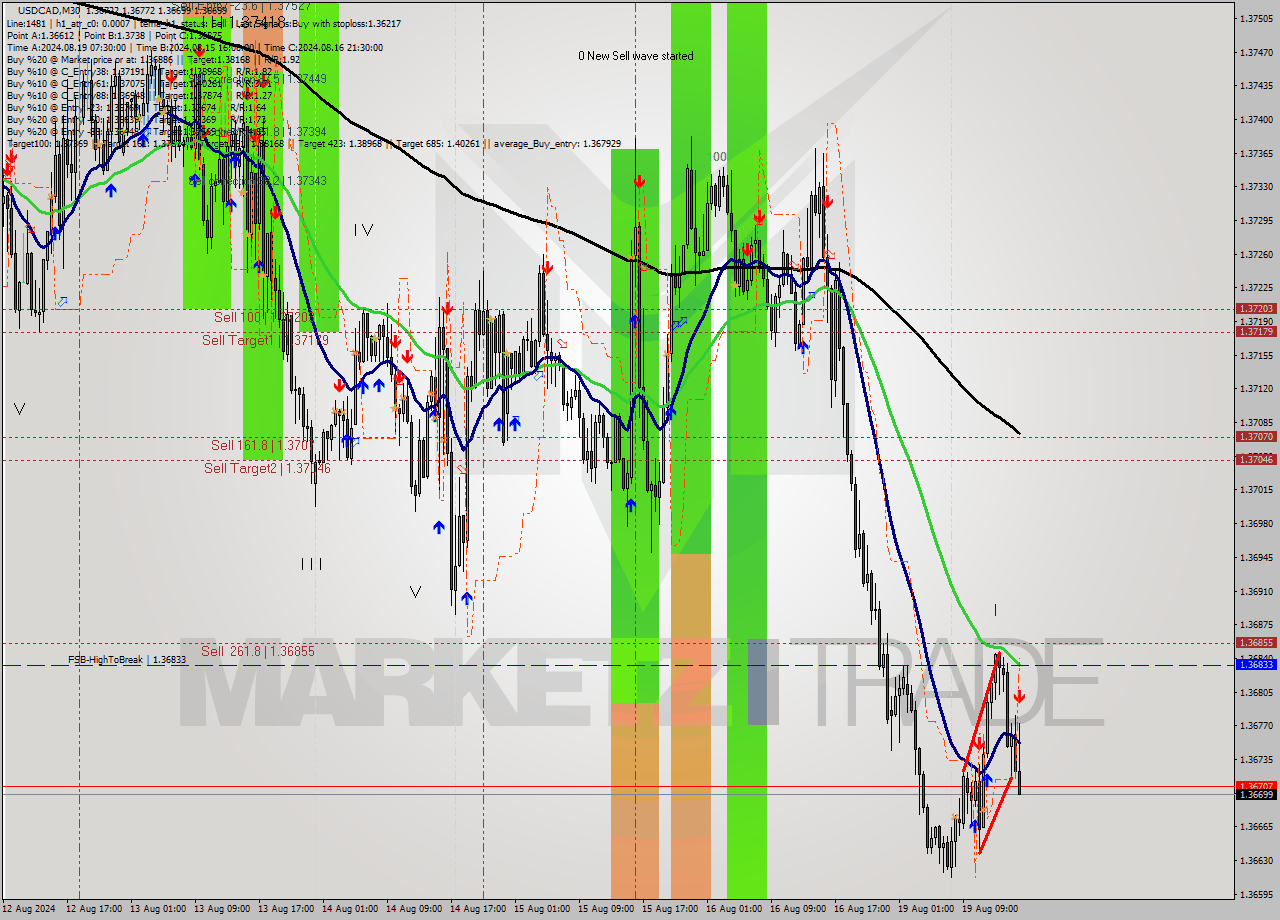The height and width of the screenshot is (920, 1280).
Task: Click the 1.36945 price scale value
Action: pos(1256,557)
